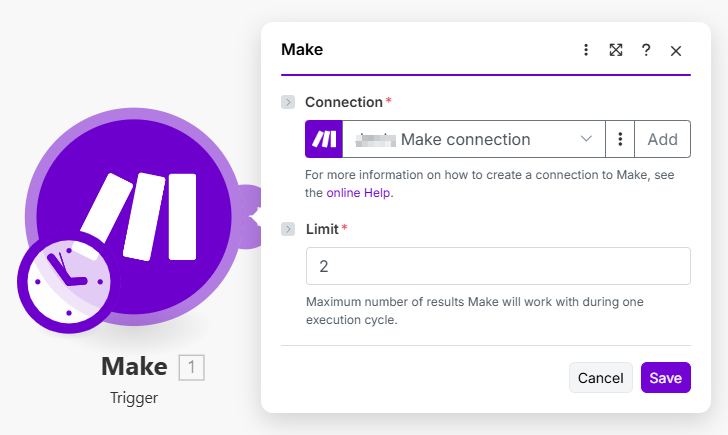Toggle the map switch beside Limit
The height and width of the screenshot is (435, 728).
pyautogui.click(x=288, y=229)
